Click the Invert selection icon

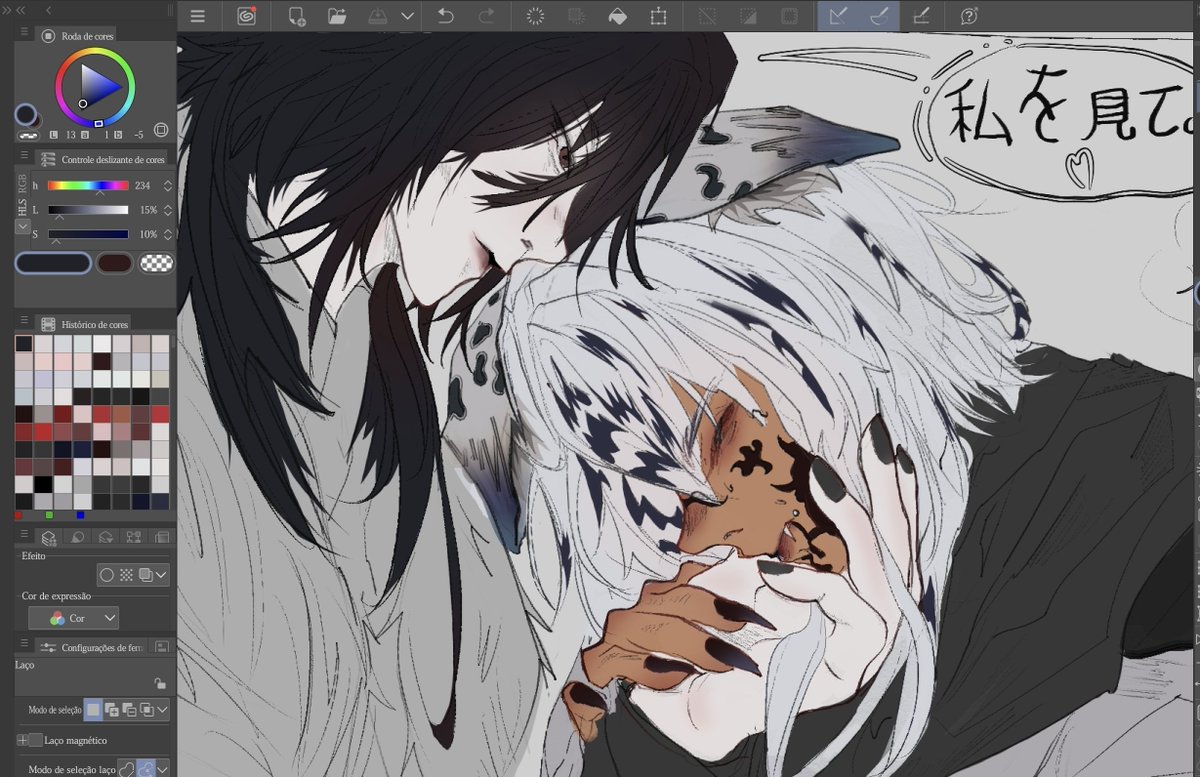[748, 16]
